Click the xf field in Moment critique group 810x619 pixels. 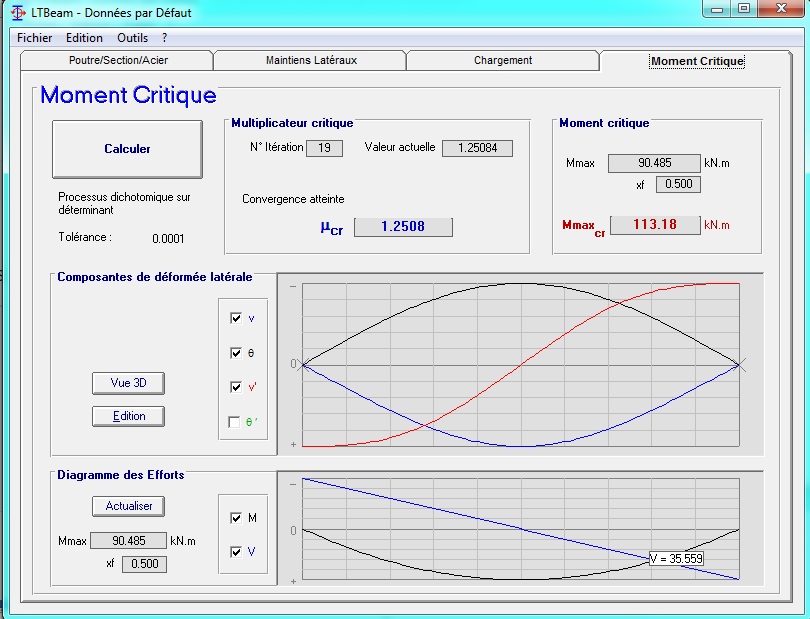(x=678, y=184)
